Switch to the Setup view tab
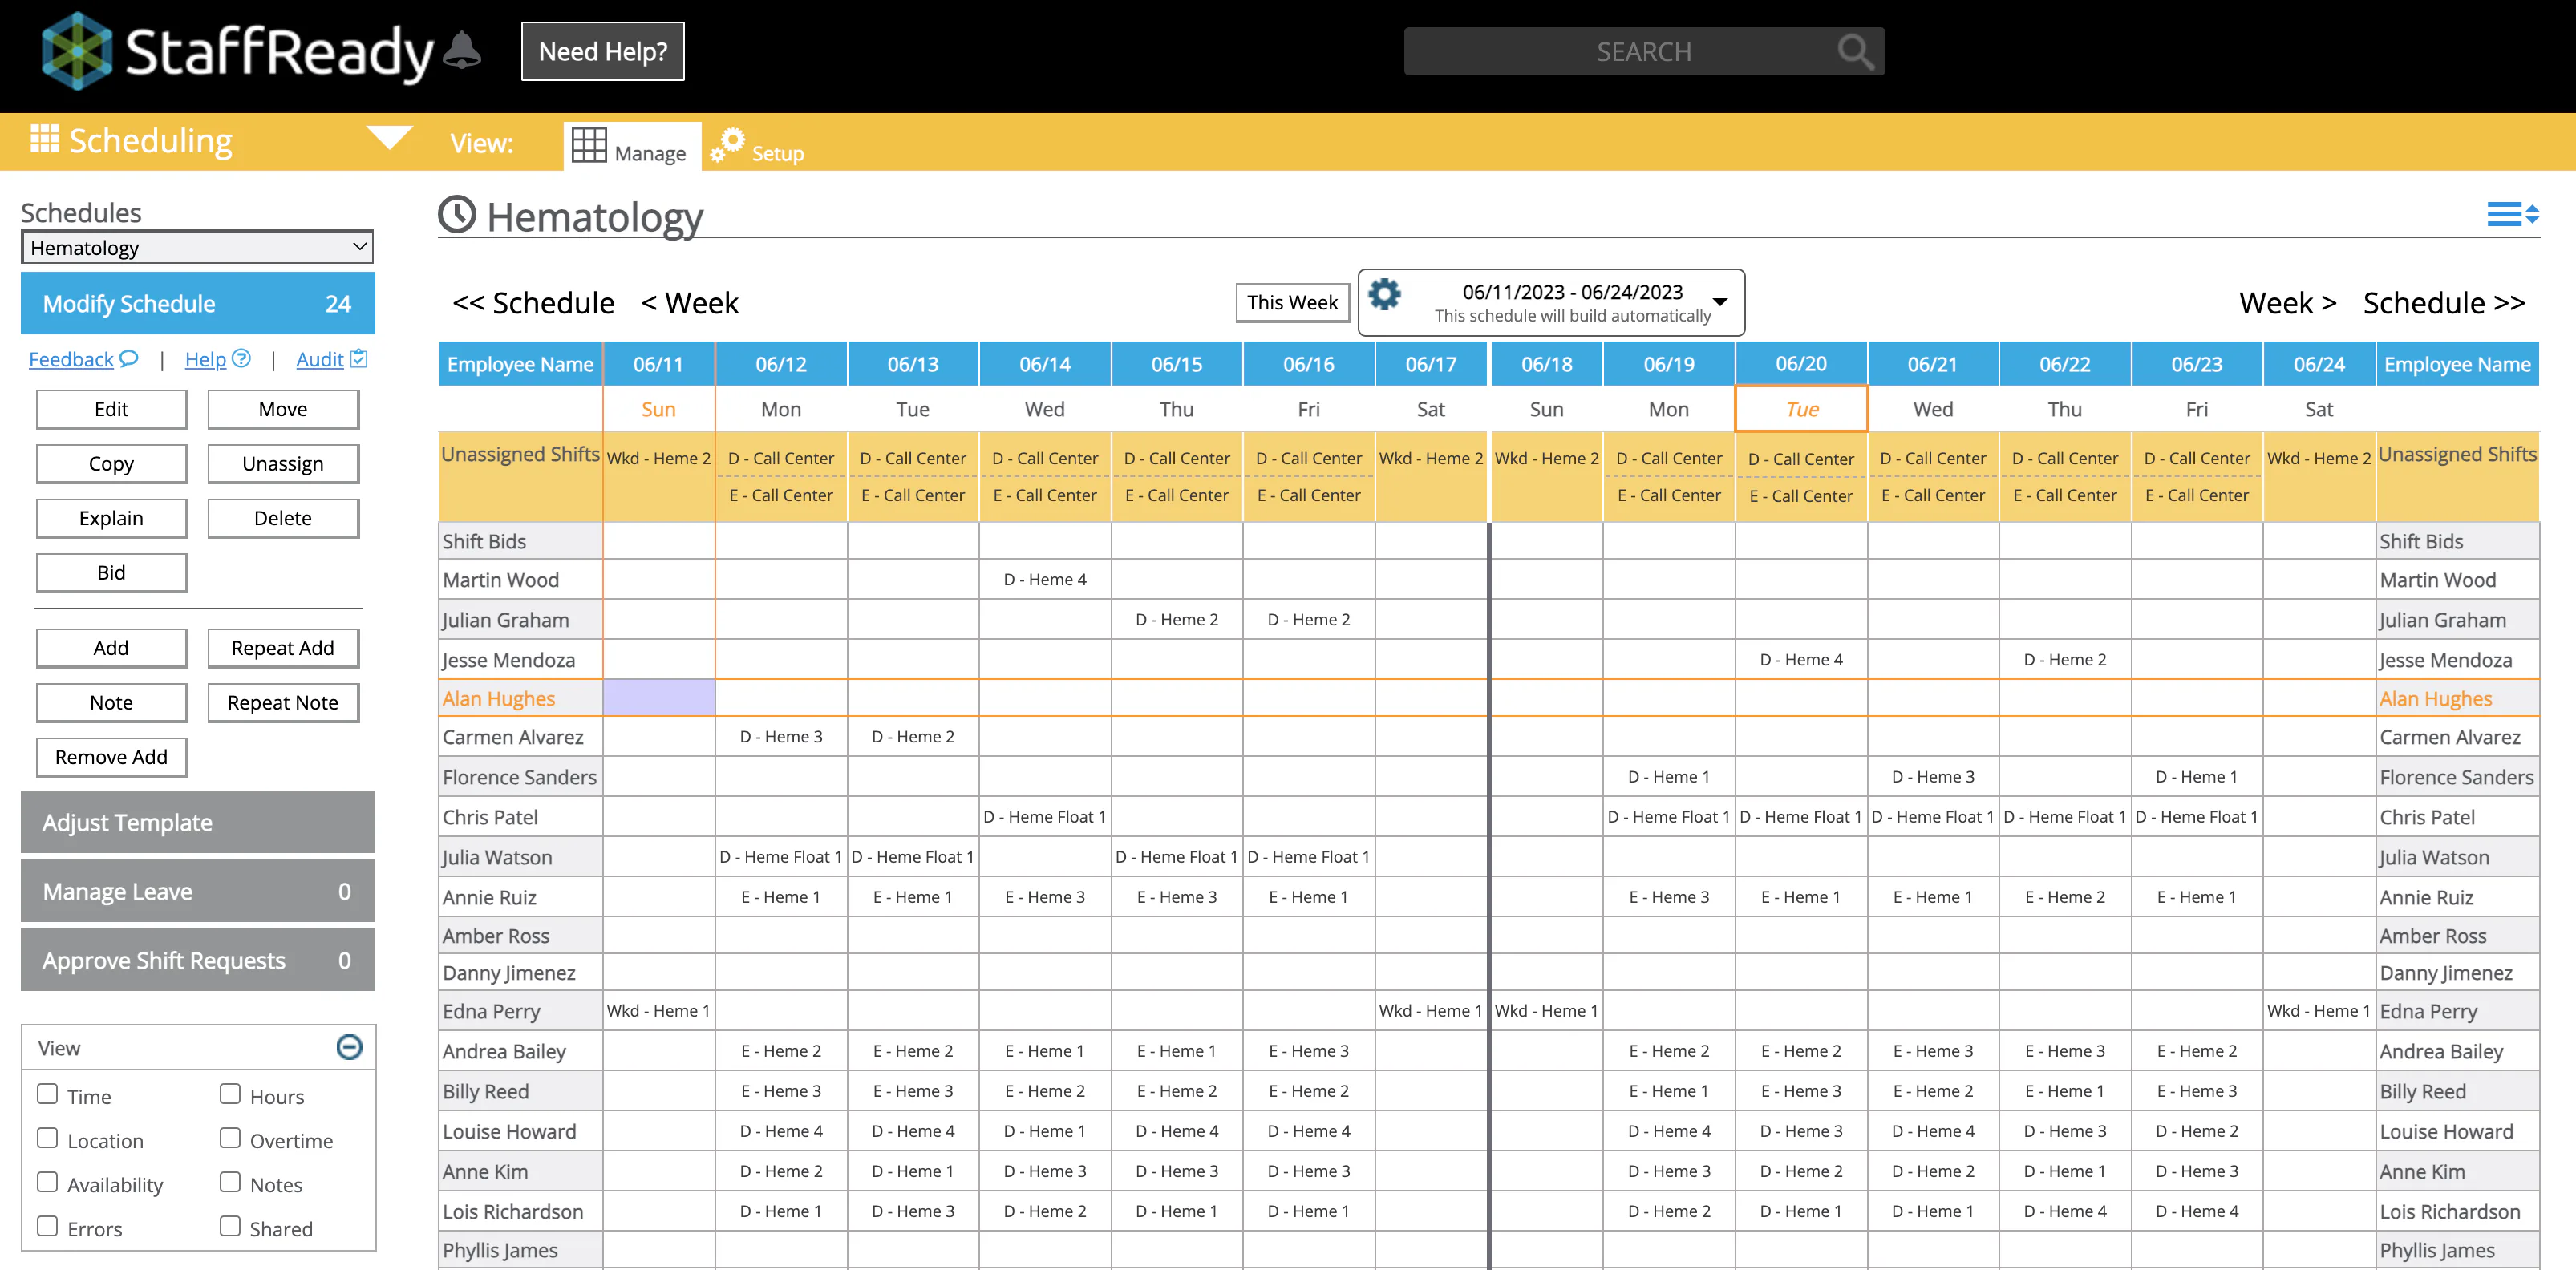This screenshot has height=1270, width=2576. (x=759, y=146)
